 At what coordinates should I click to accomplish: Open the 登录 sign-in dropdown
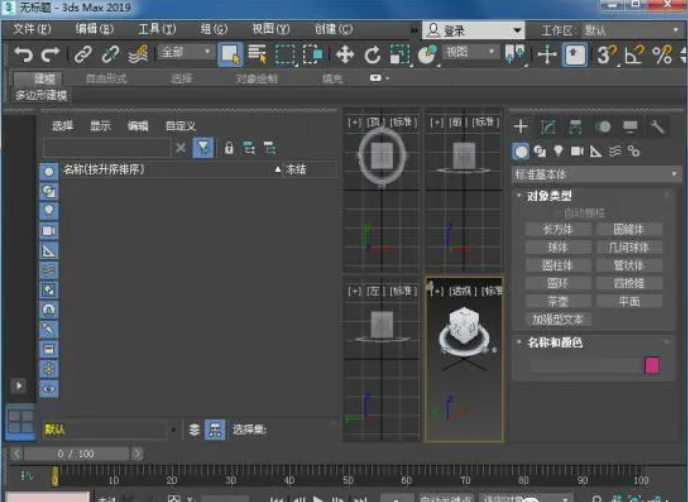point(473,30)
